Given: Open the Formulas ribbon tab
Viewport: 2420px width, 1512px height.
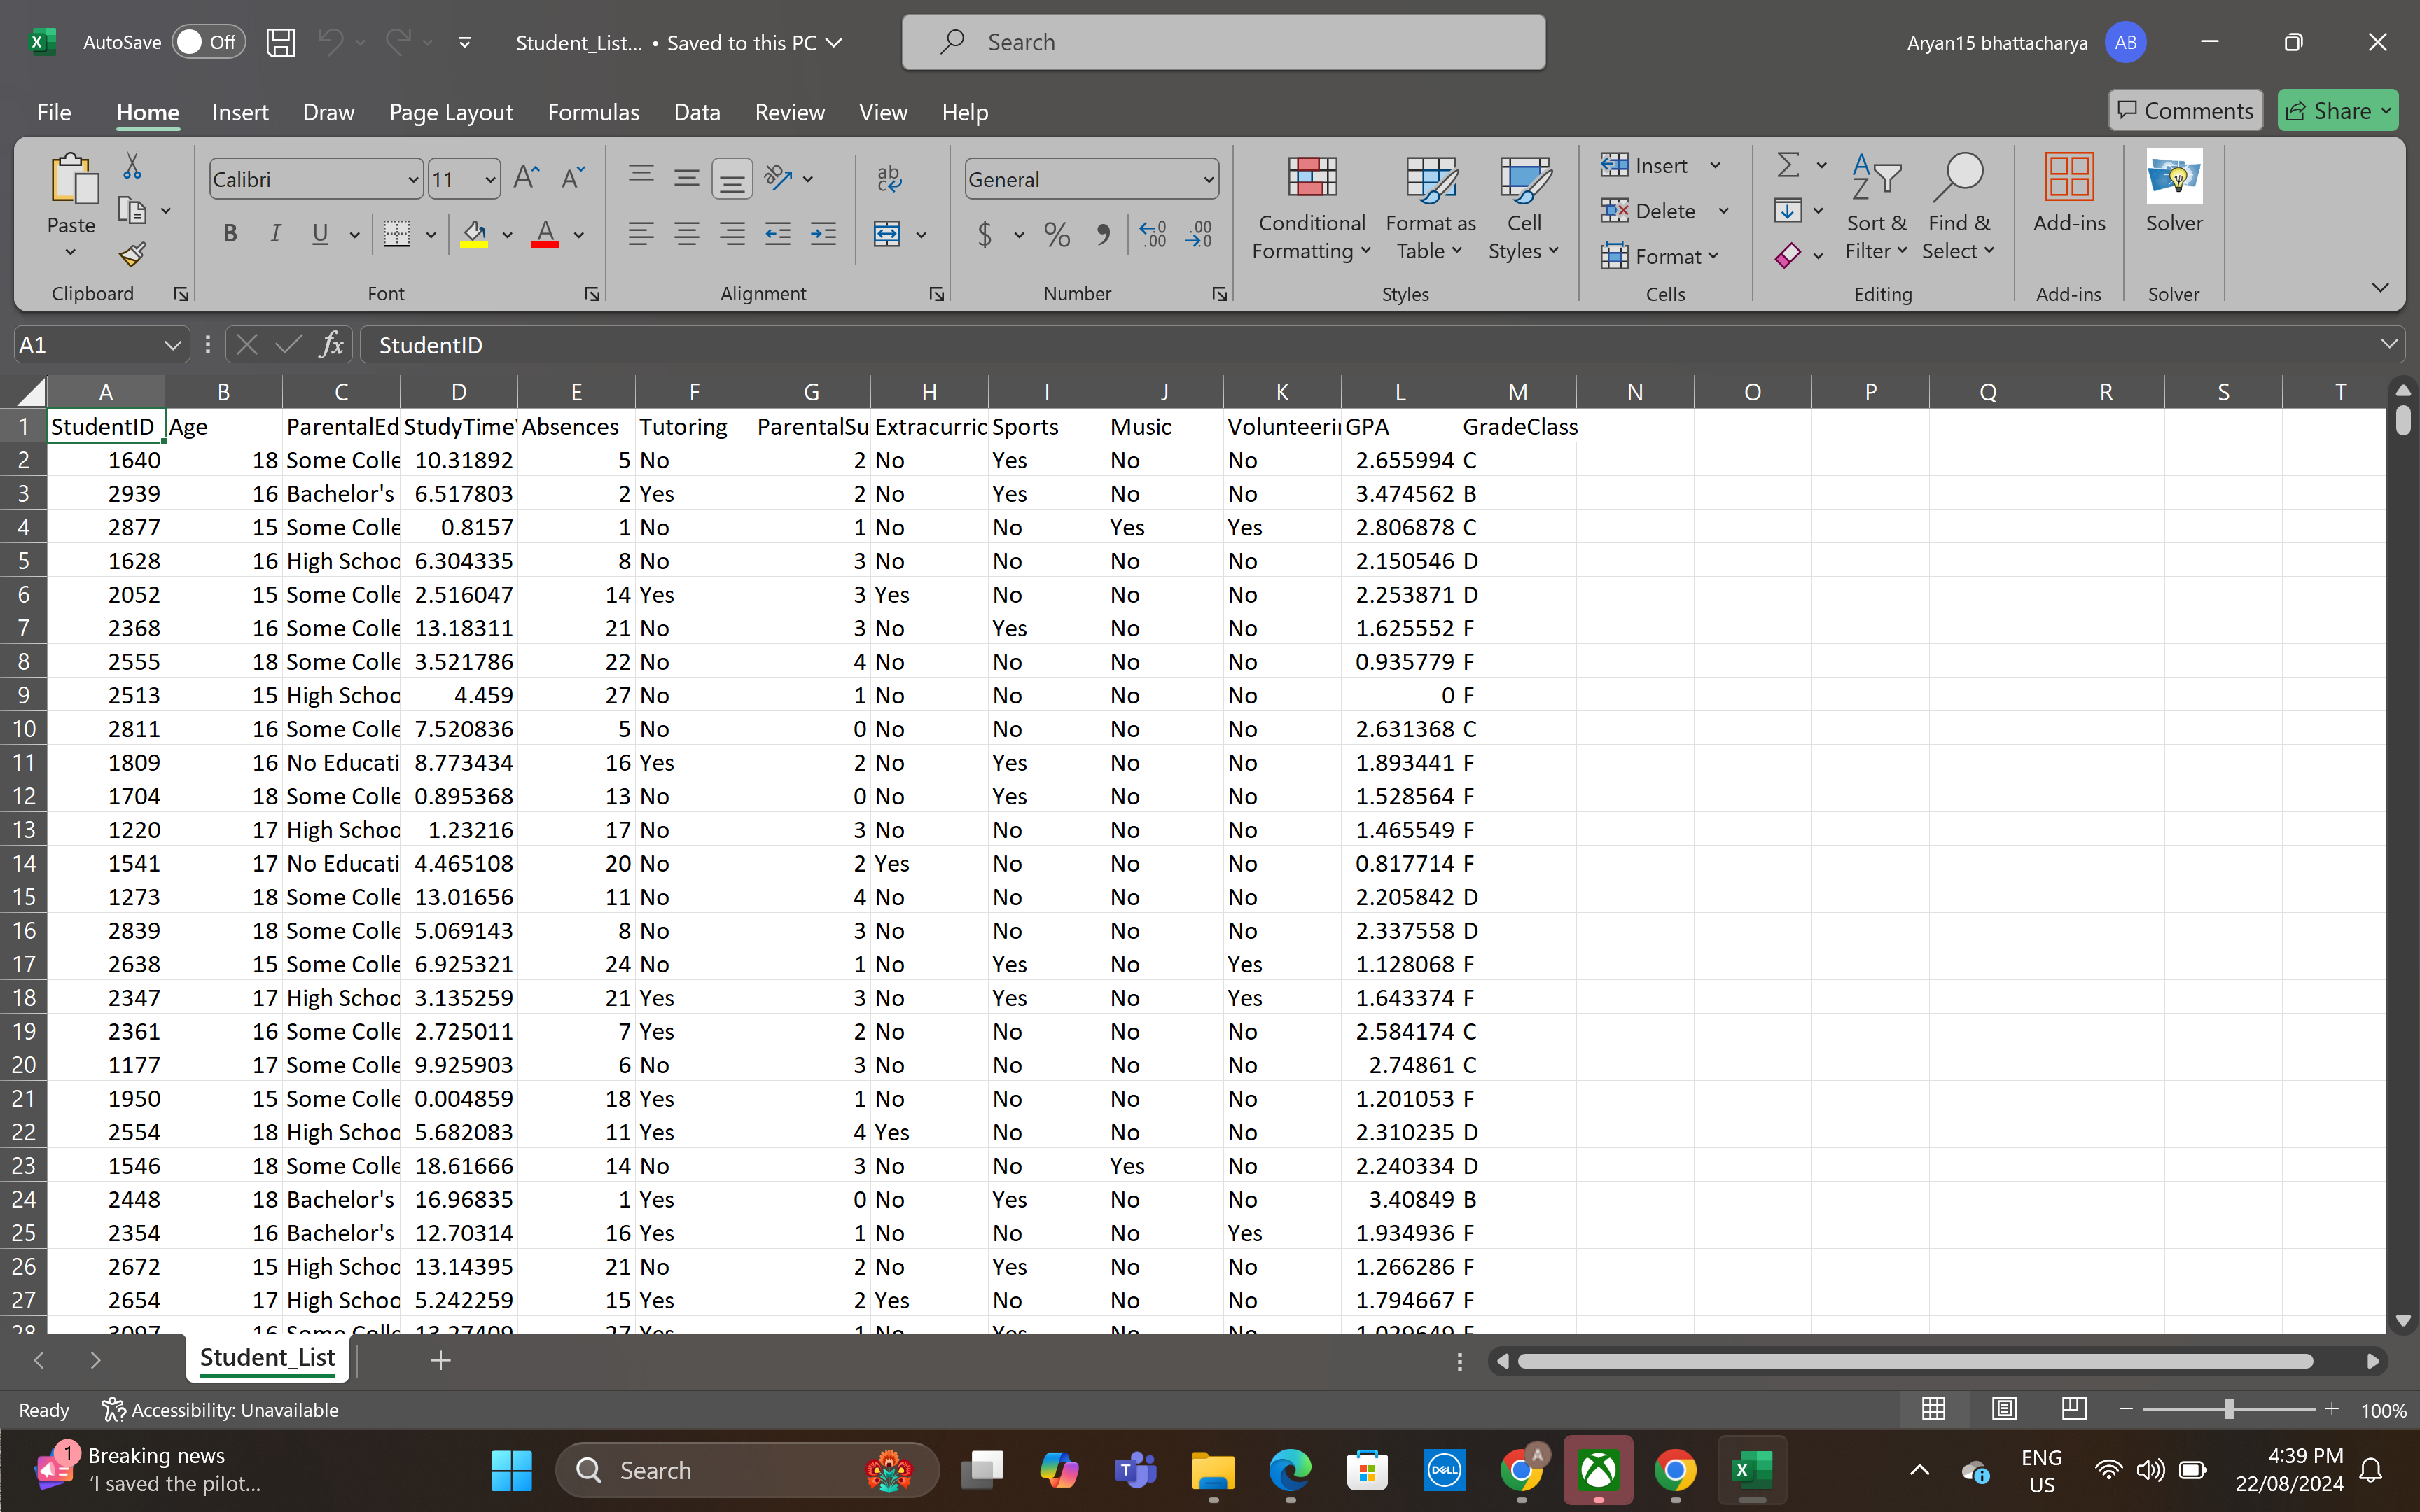Looking at the screenshot, I should pos(593,112).
